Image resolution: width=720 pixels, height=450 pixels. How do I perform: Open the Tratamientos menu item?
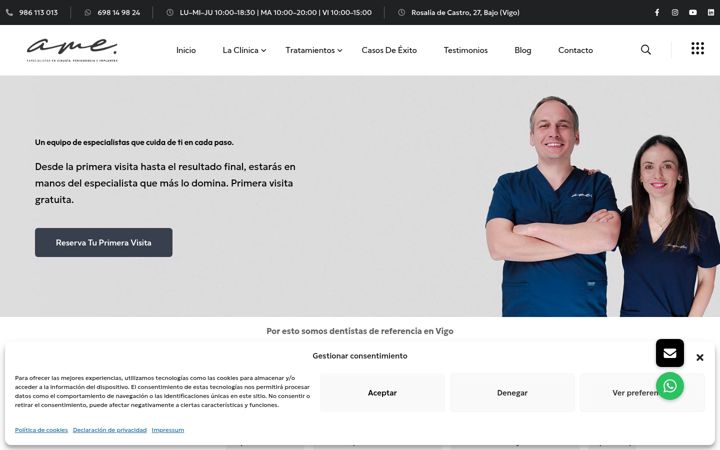310,50
